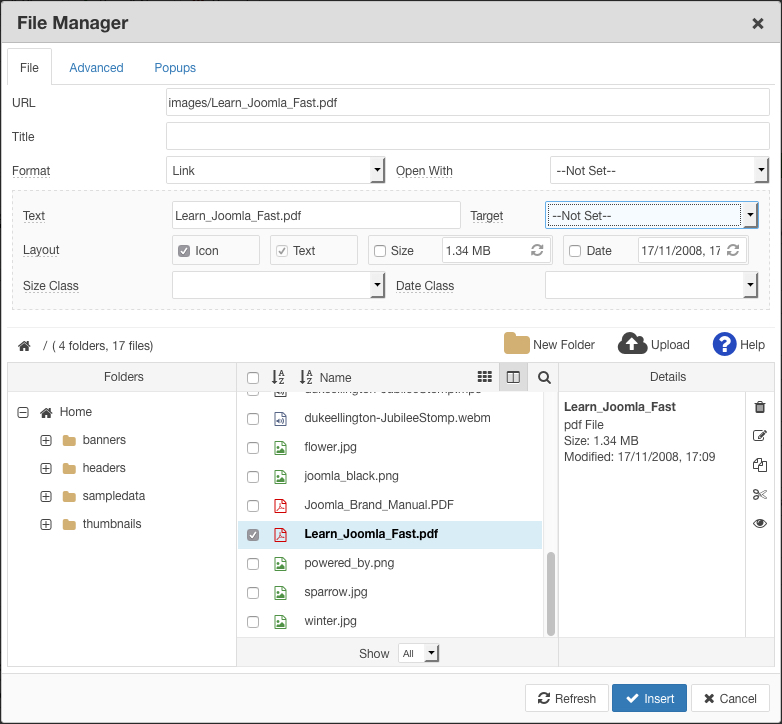Click into the Title input field
782x724 pixels.
(x=467, y=136)
